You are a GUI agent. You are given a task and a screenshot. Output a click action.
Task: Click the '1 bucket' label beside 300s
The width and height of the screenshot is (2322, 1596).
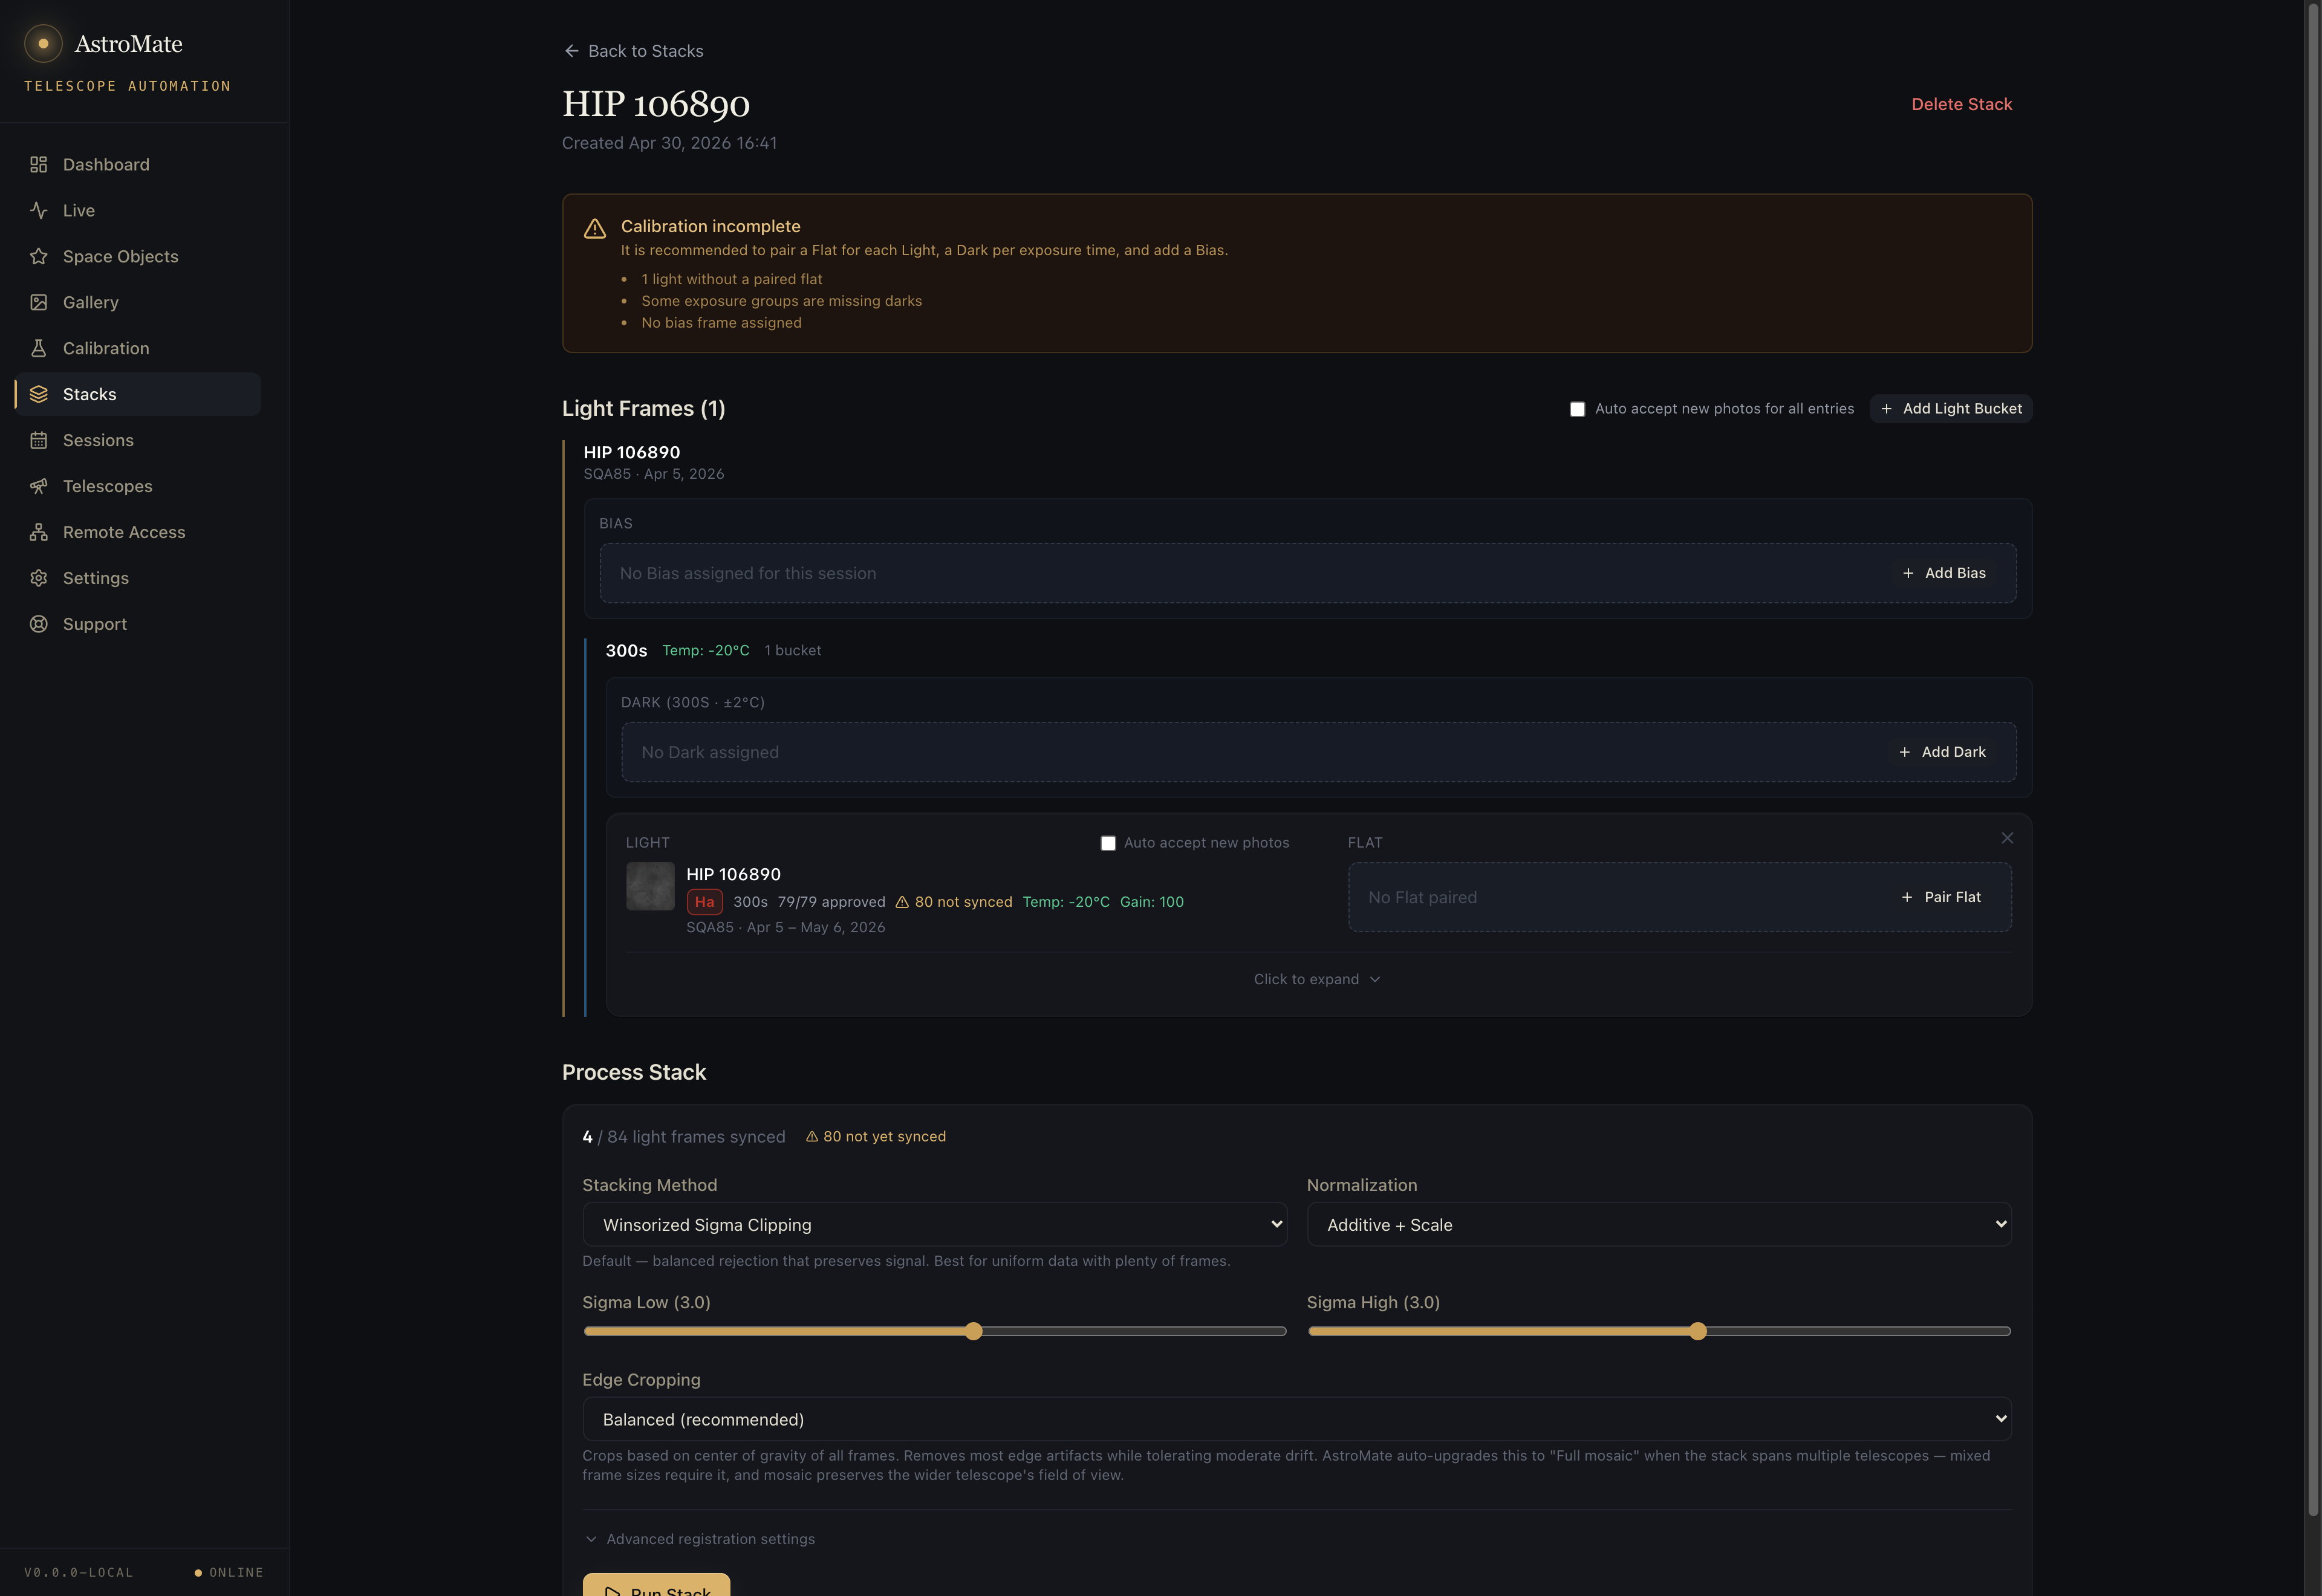792,650
